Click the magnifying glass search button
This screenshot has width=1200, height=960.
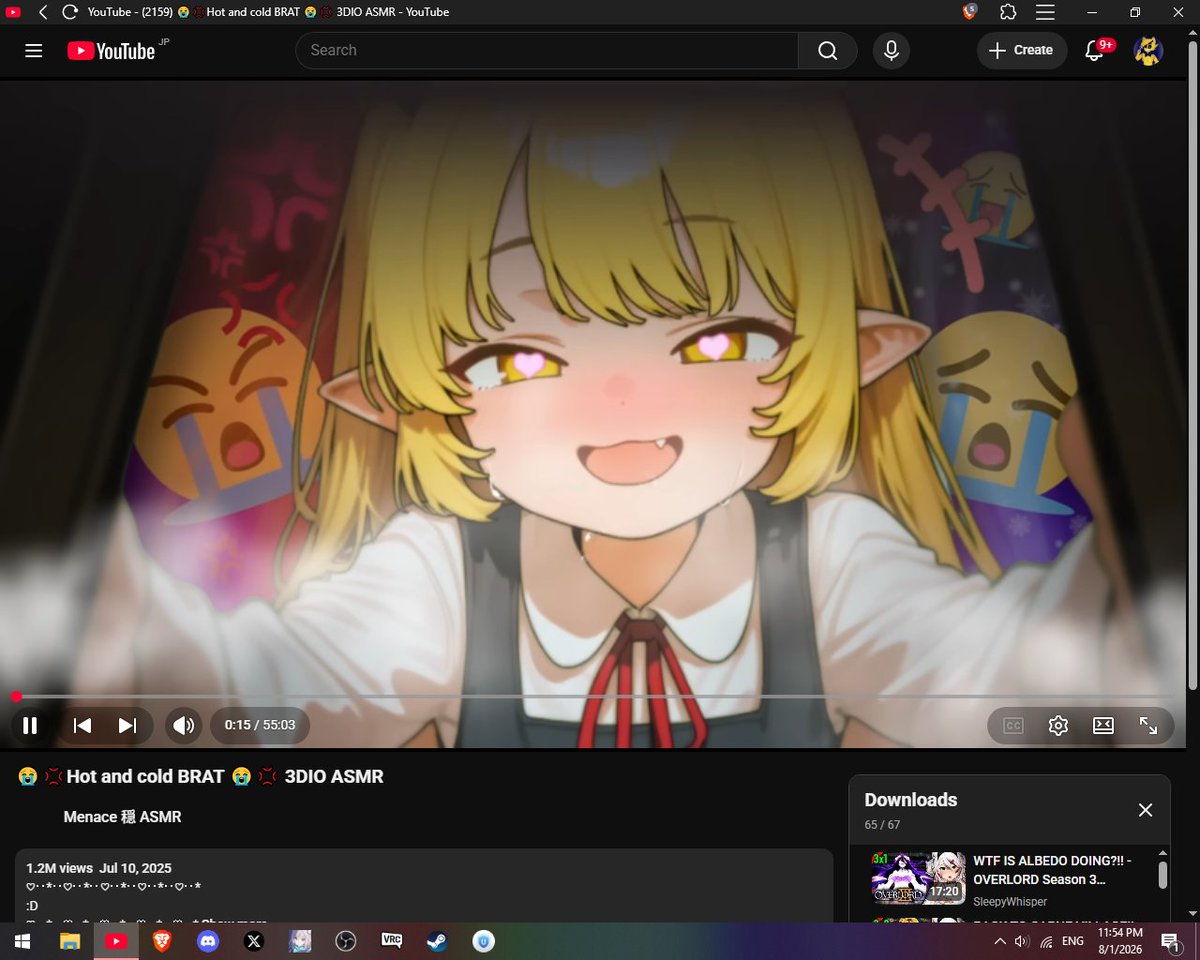point(827,50)
